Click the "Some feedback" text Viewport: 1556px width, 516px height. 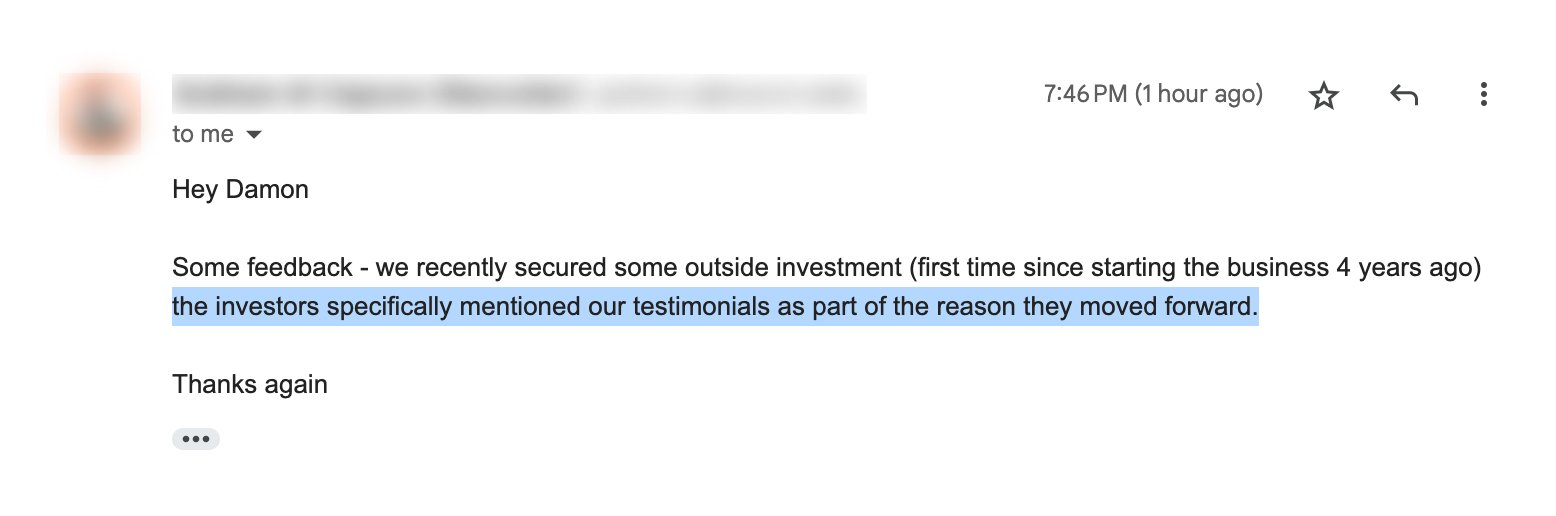pyautogui.click(x=262, y=268)
